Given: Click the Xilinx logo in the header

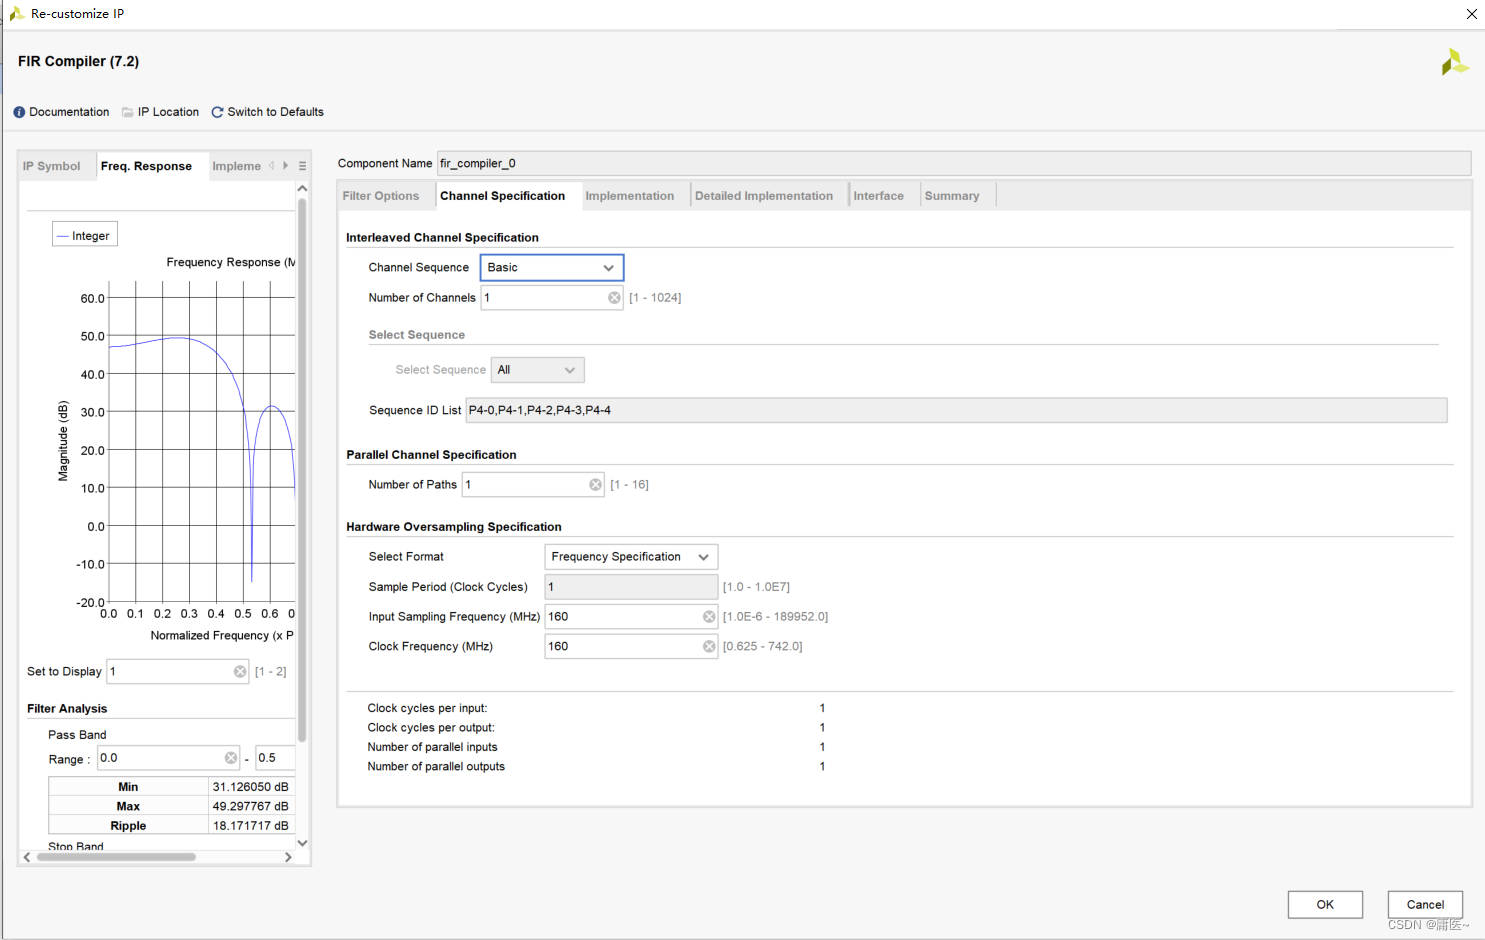Looking at the screenshot, I should tap(1454, 62).
